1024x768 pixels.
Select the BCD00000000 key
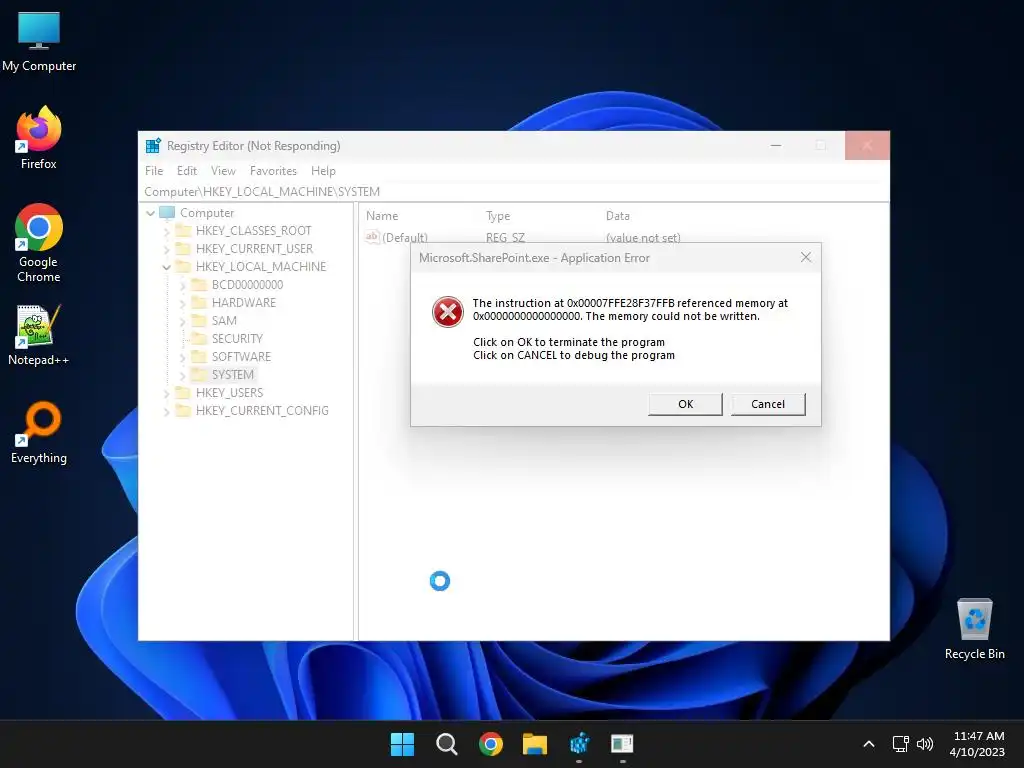coord(247,285)
